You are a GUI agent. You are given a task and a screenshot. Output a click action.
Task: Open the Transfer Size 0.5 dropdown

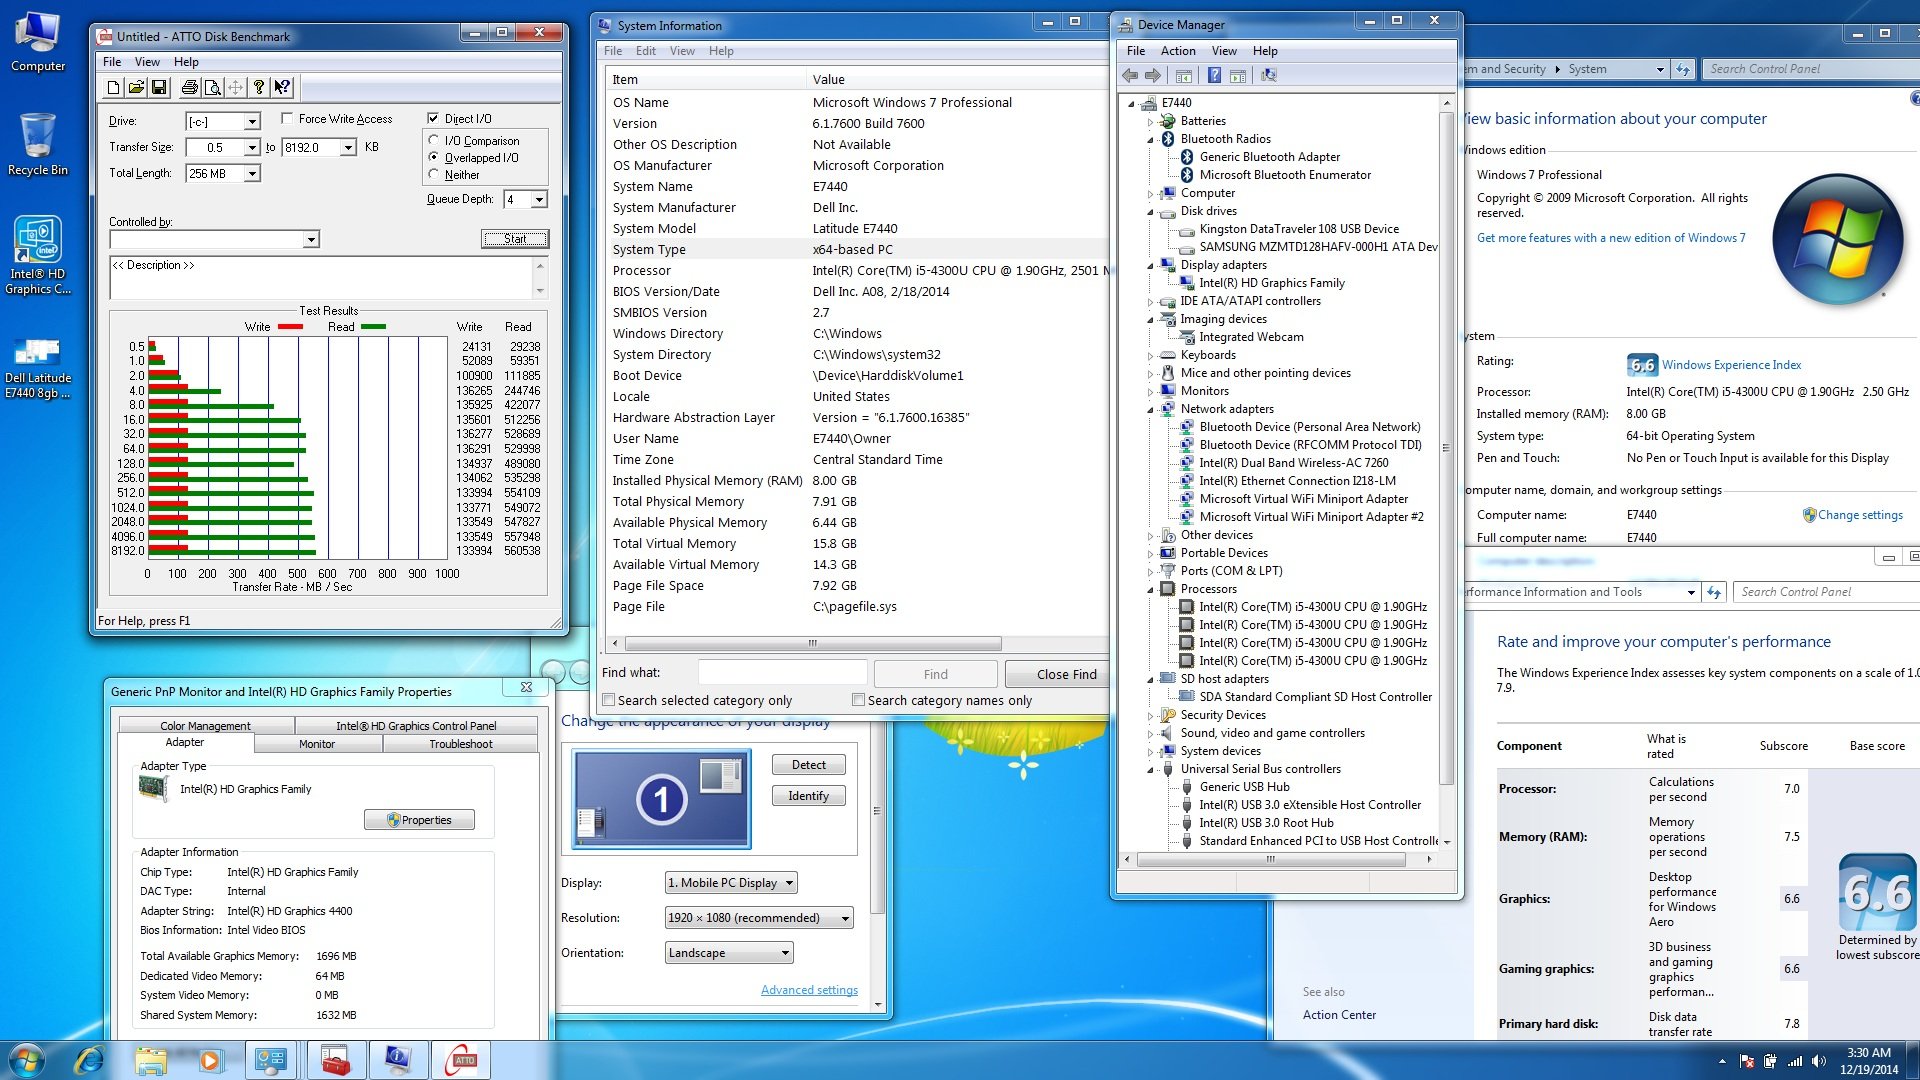click(x=252, y=148)
